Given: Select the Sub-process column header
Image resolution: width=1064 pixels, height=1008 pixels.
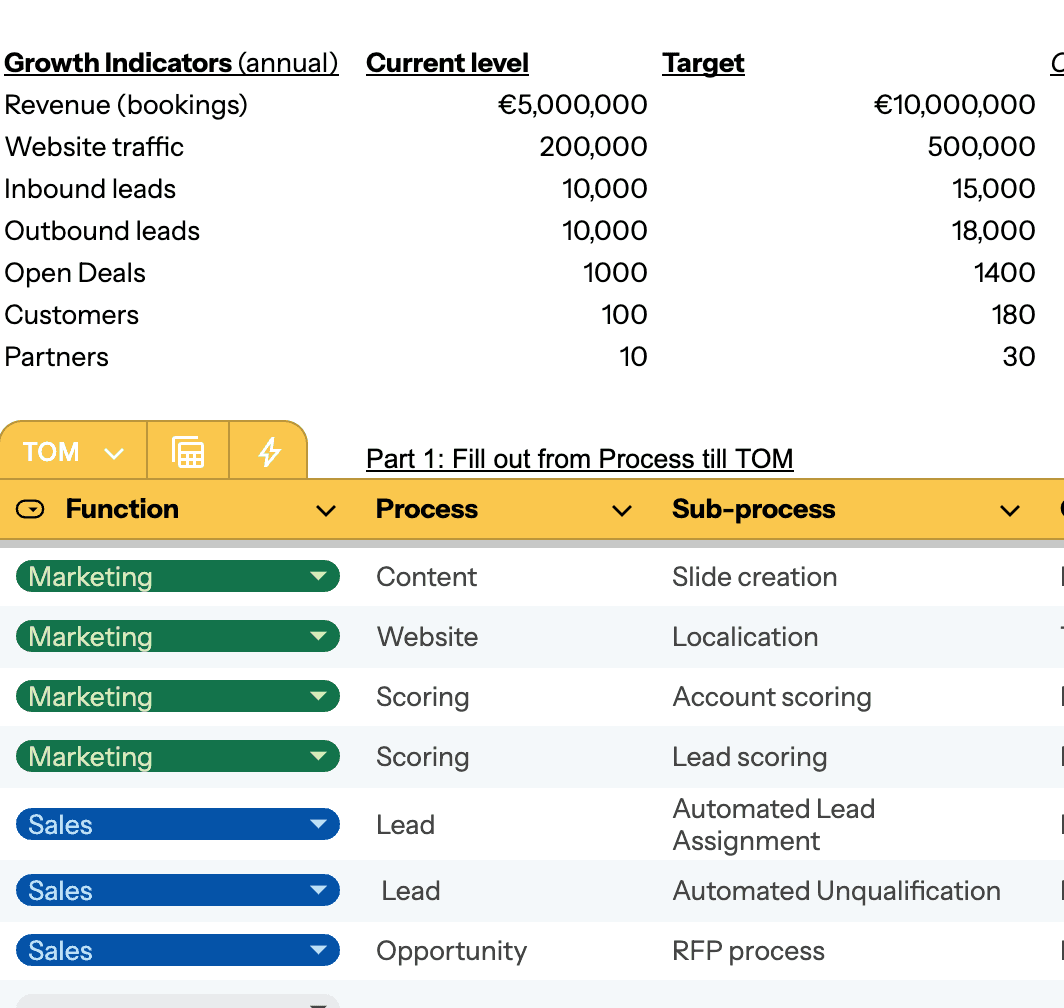Looking at the screenshot, I should pos(753,509).
